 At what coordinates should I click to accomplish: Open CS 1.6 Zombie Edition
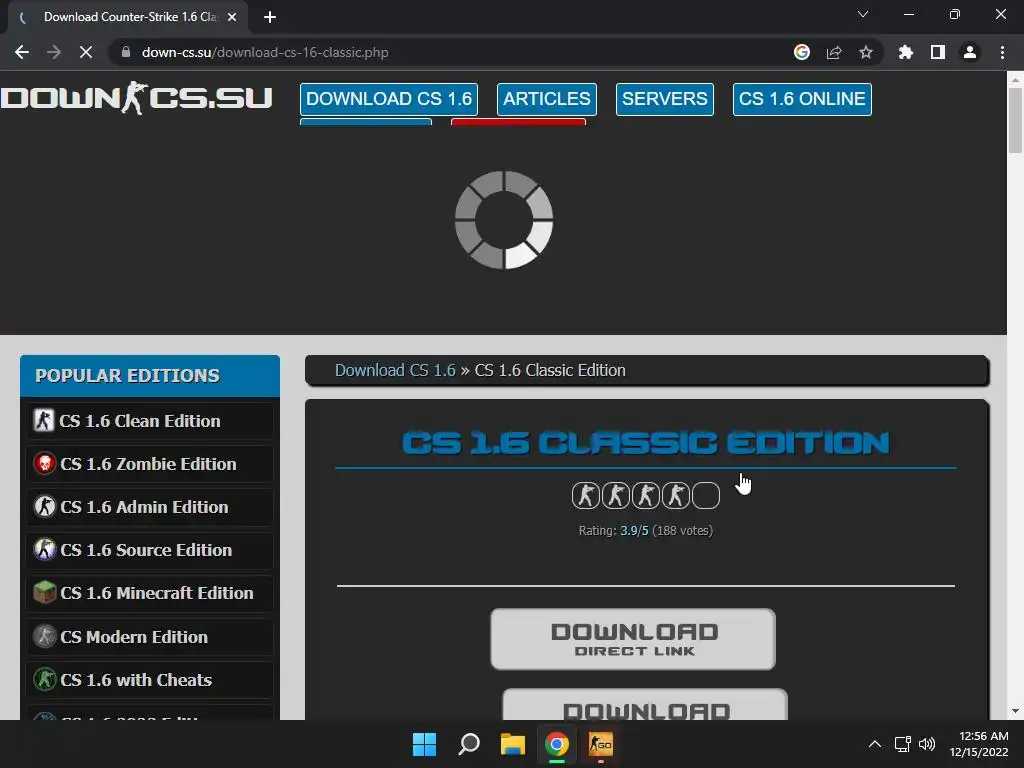[x=150, y=464]
